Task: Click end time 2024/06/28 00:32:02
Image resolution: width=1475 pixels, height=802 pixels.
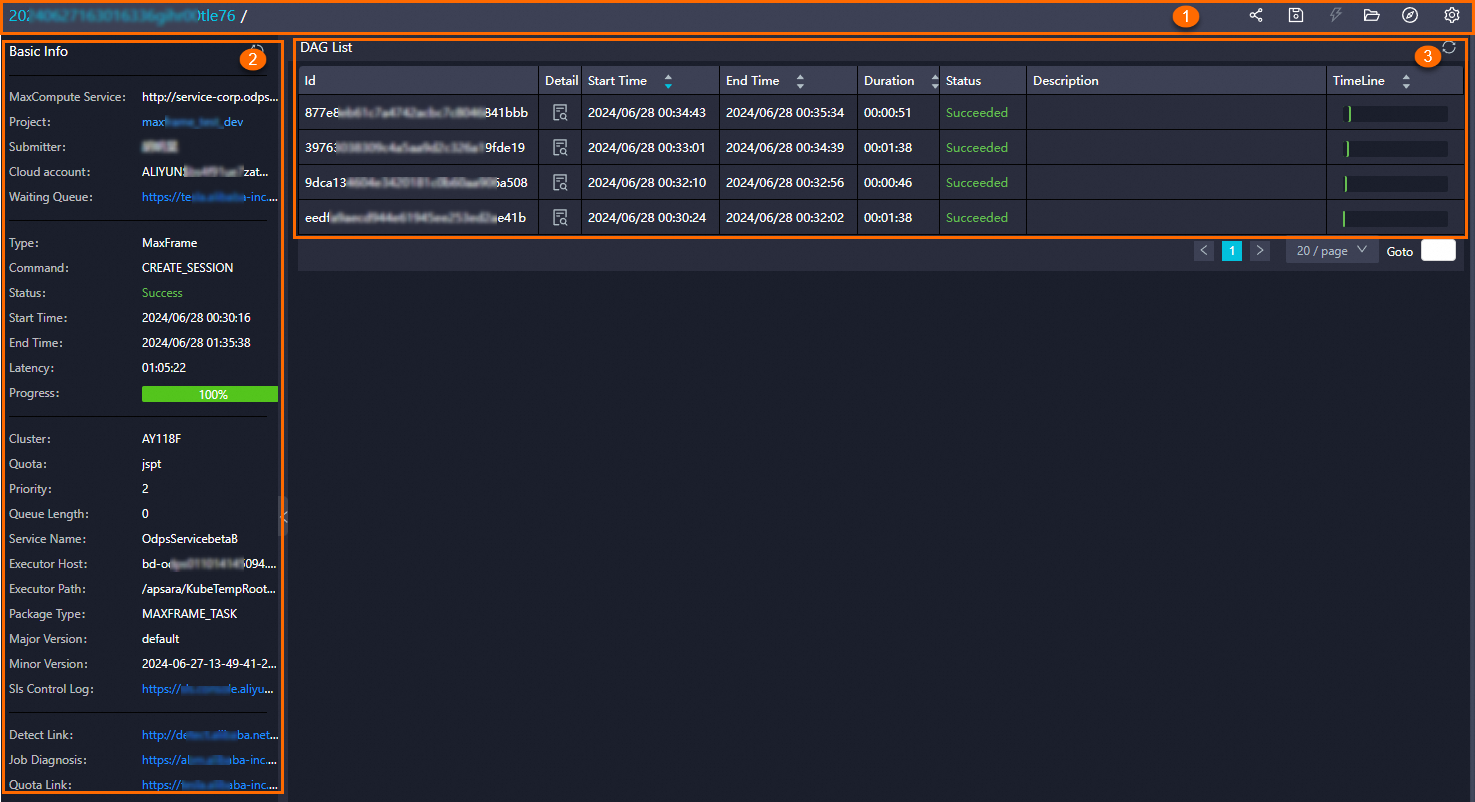Action: tap(785, 218)
